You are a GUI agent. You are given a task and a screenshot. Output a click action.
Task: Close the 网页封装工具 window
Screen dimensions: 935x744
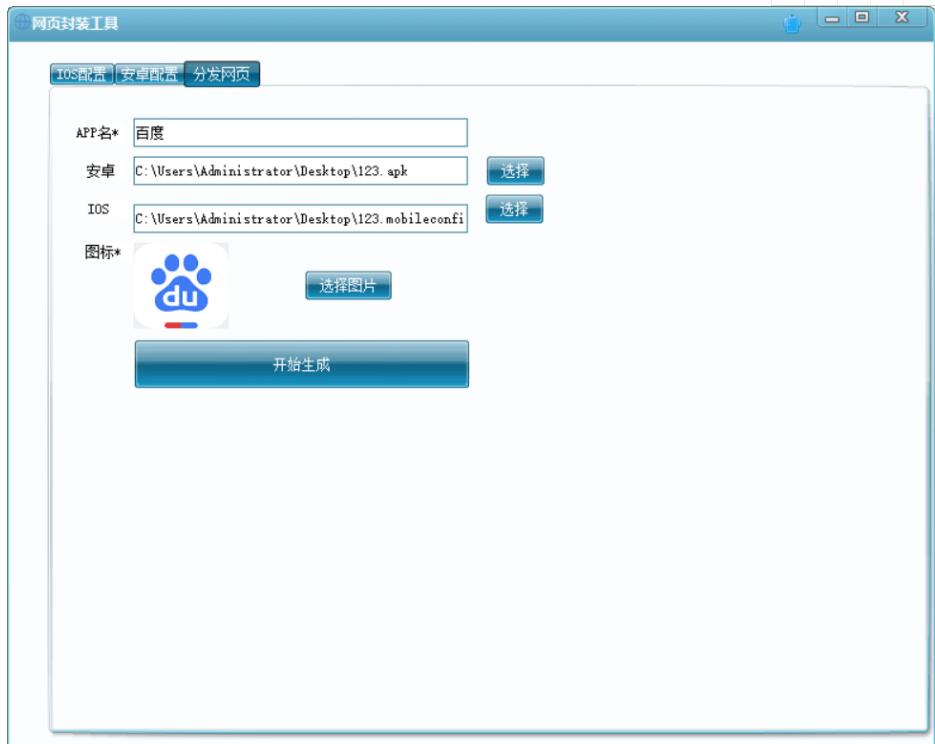point(901,18)
